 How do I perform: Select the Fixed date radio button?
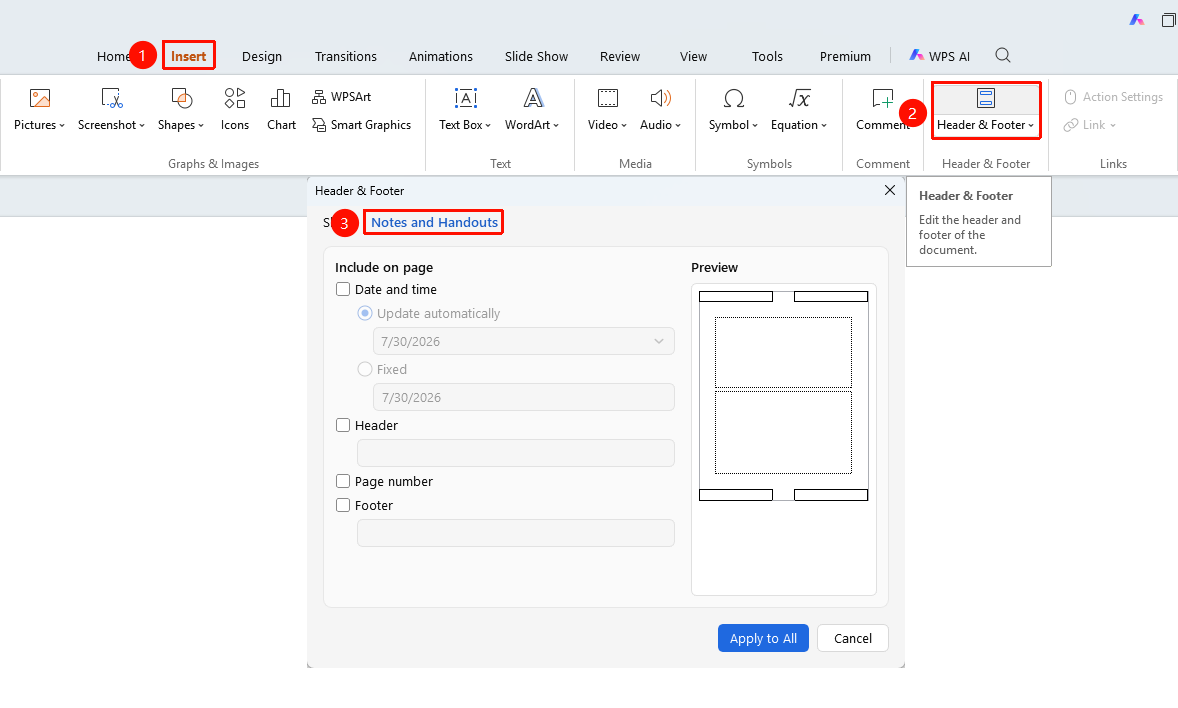pos(364,369)
